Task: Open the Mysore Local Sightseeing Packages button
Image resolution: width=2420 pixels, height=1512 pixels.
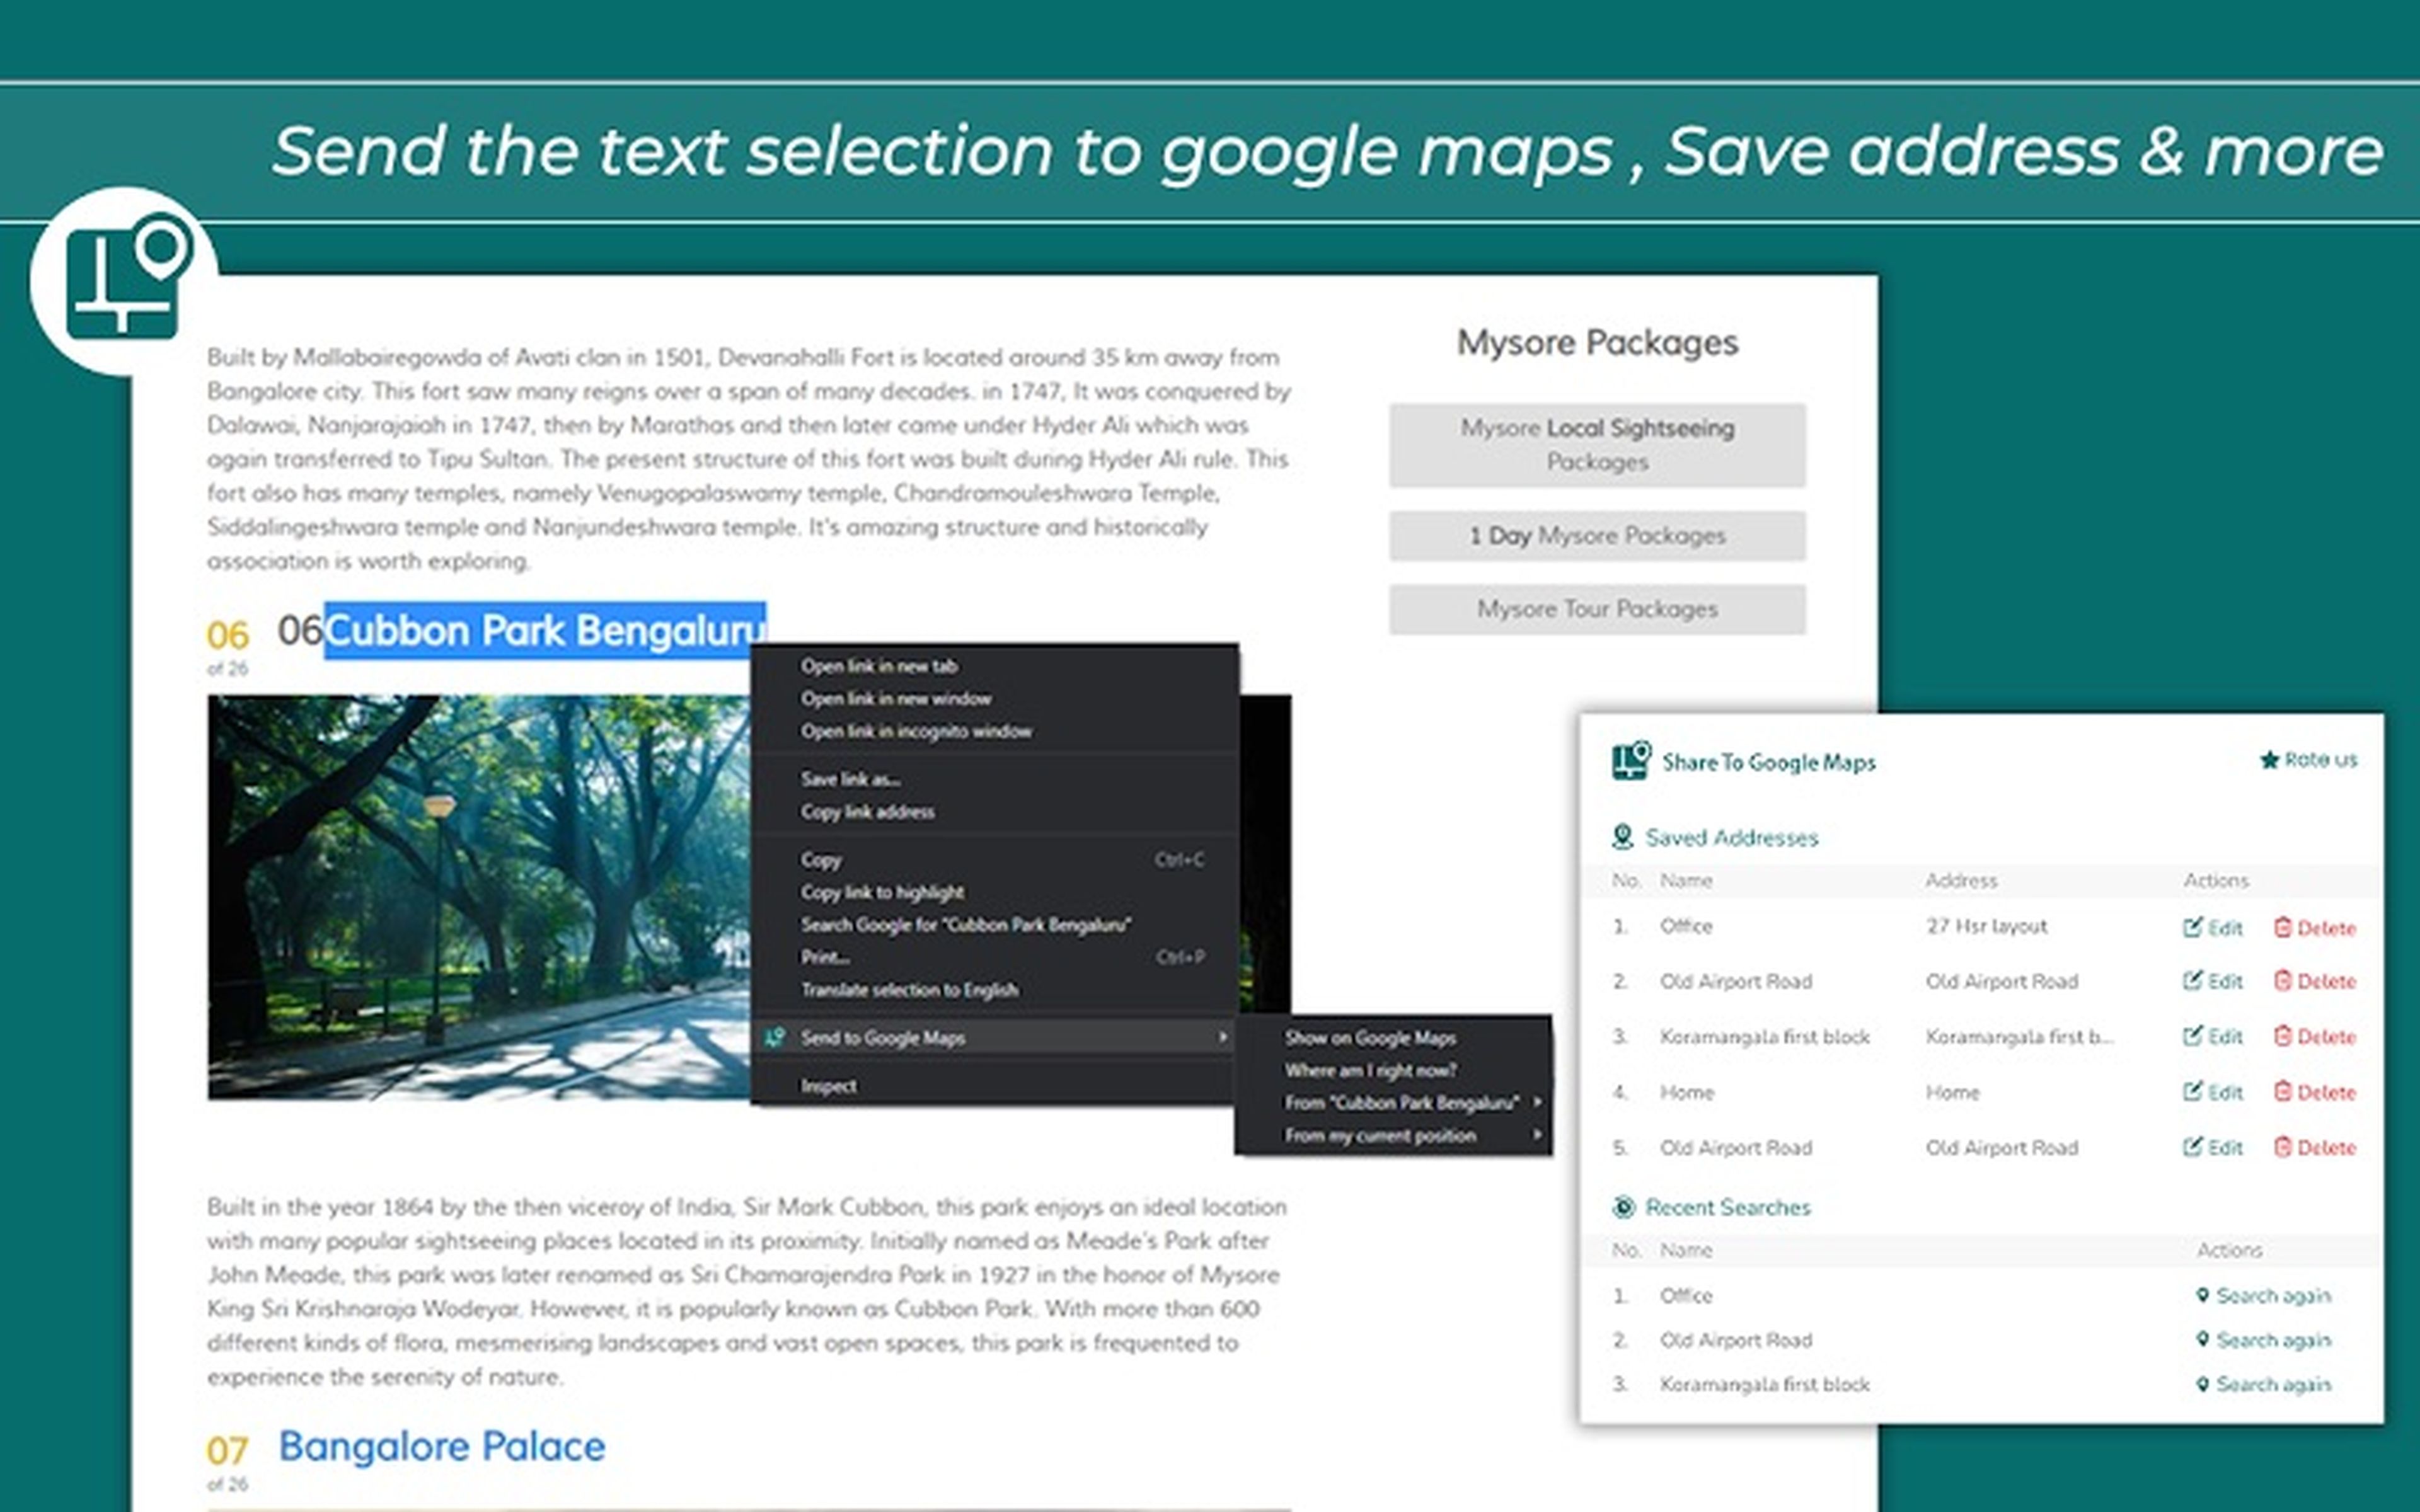Action: coord(1597,445)
